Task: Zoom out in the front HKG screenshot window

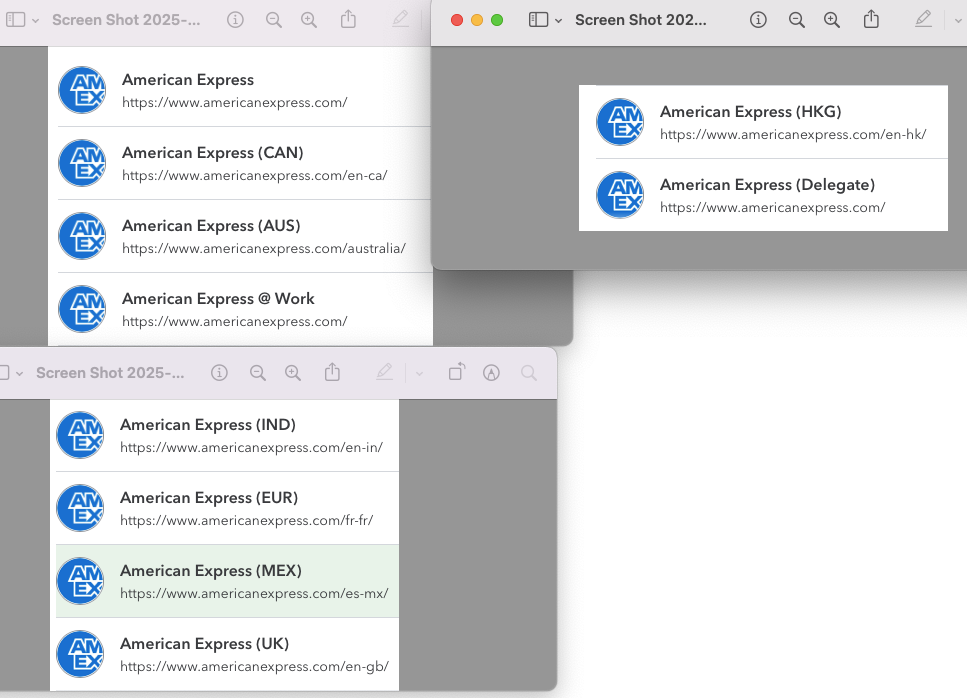Action: 796,20
